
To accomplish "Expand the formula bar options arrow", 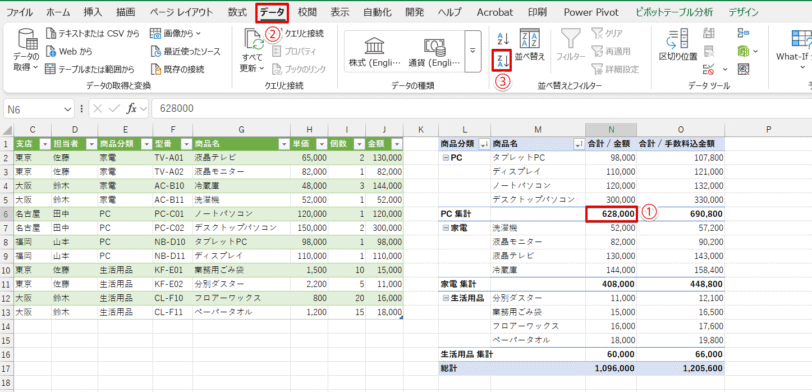I will (143, 108).
